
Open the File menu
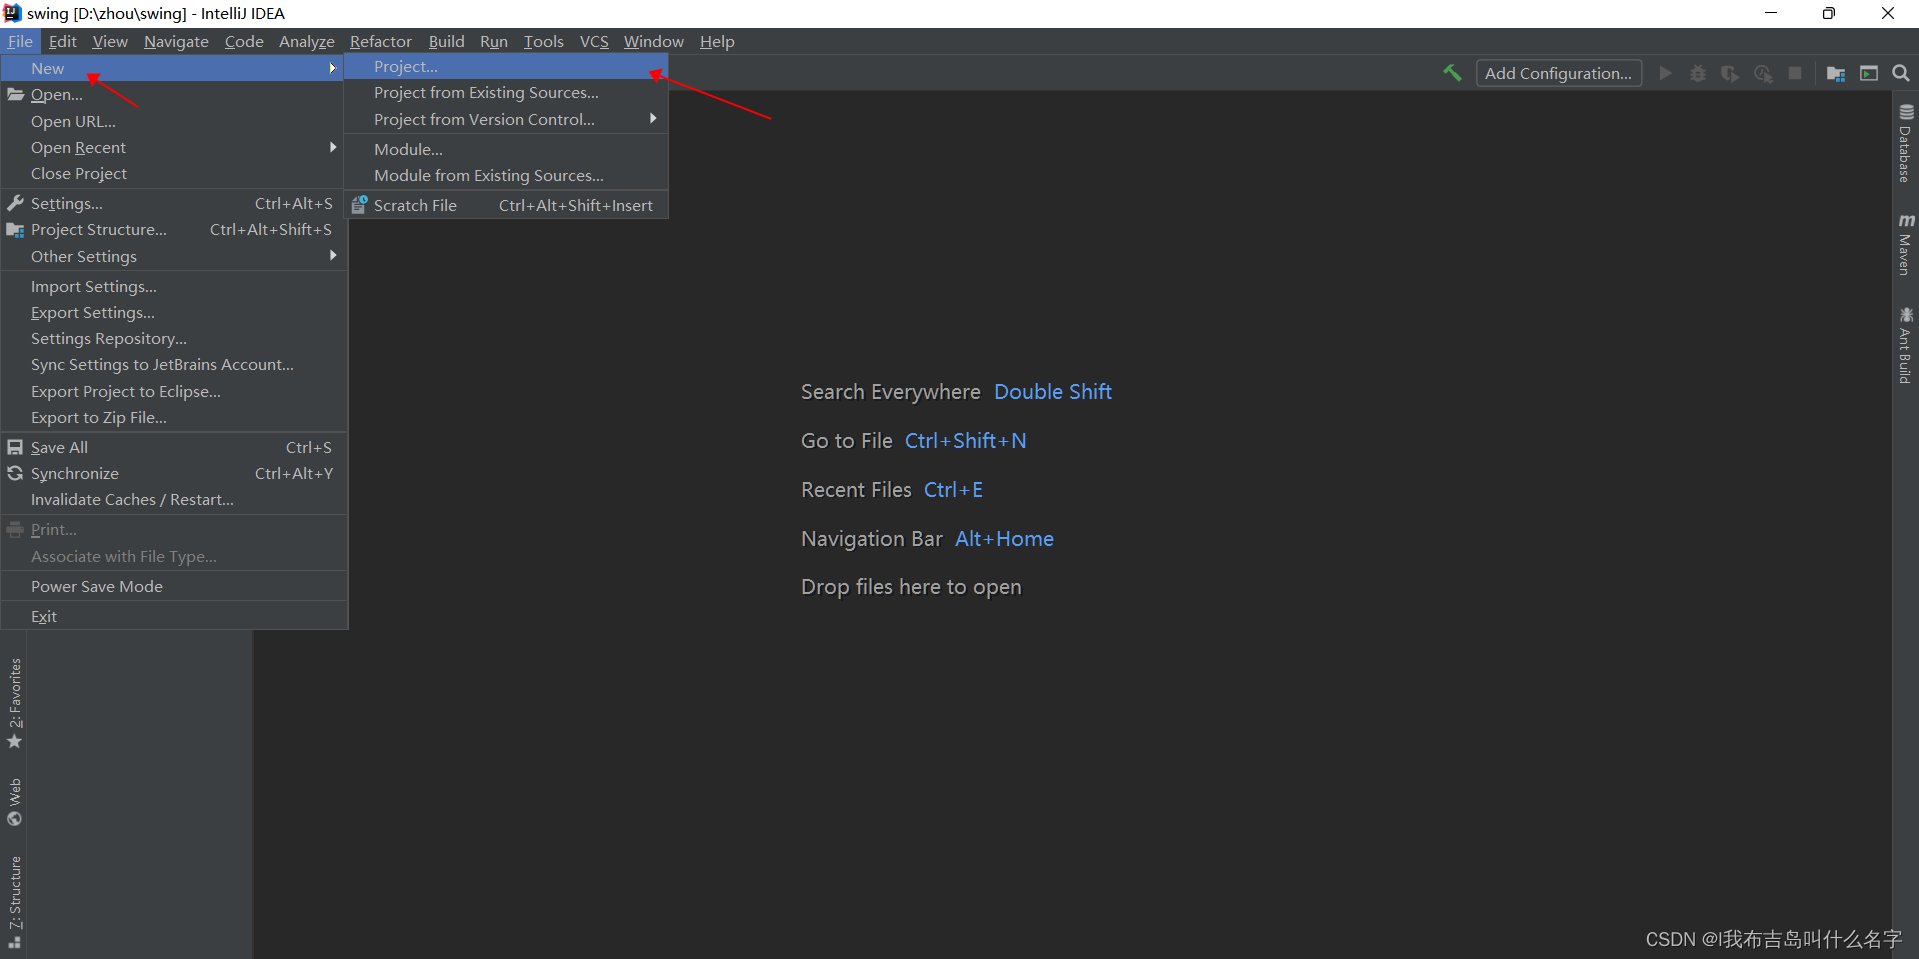(20, 41)
